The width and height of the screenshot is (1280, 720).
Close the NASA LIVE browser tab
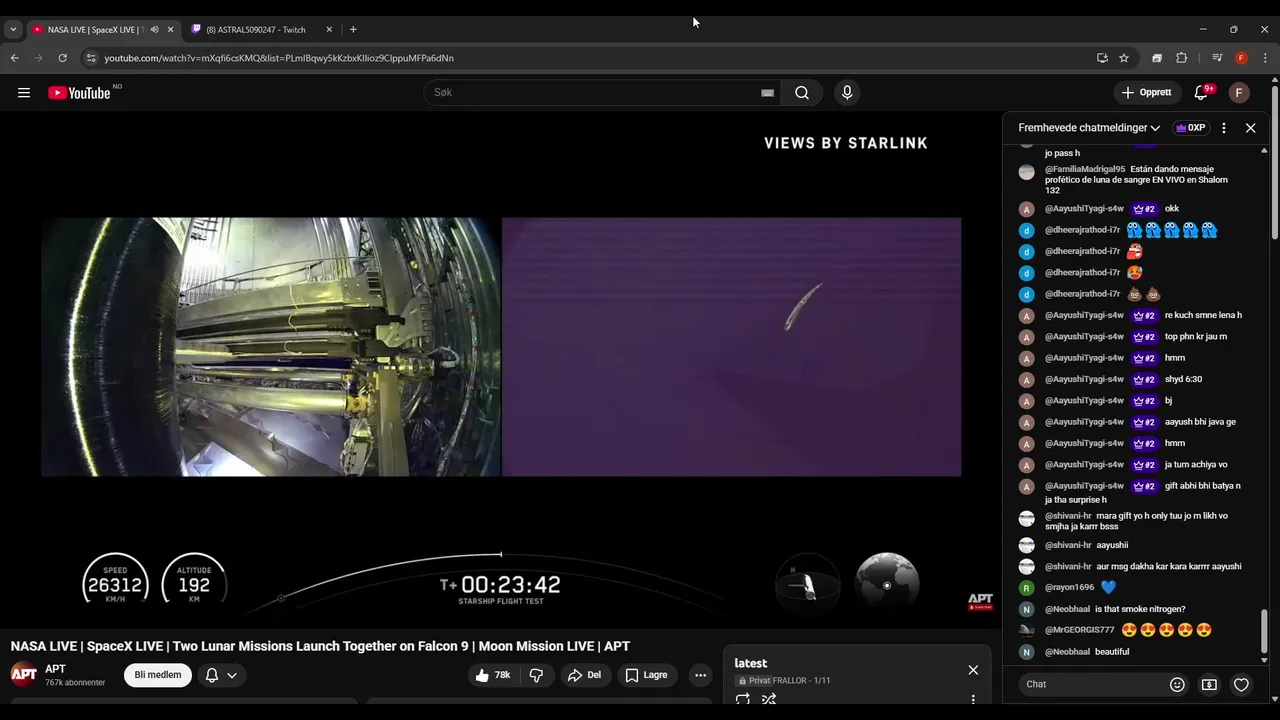(x=170, y=29)
